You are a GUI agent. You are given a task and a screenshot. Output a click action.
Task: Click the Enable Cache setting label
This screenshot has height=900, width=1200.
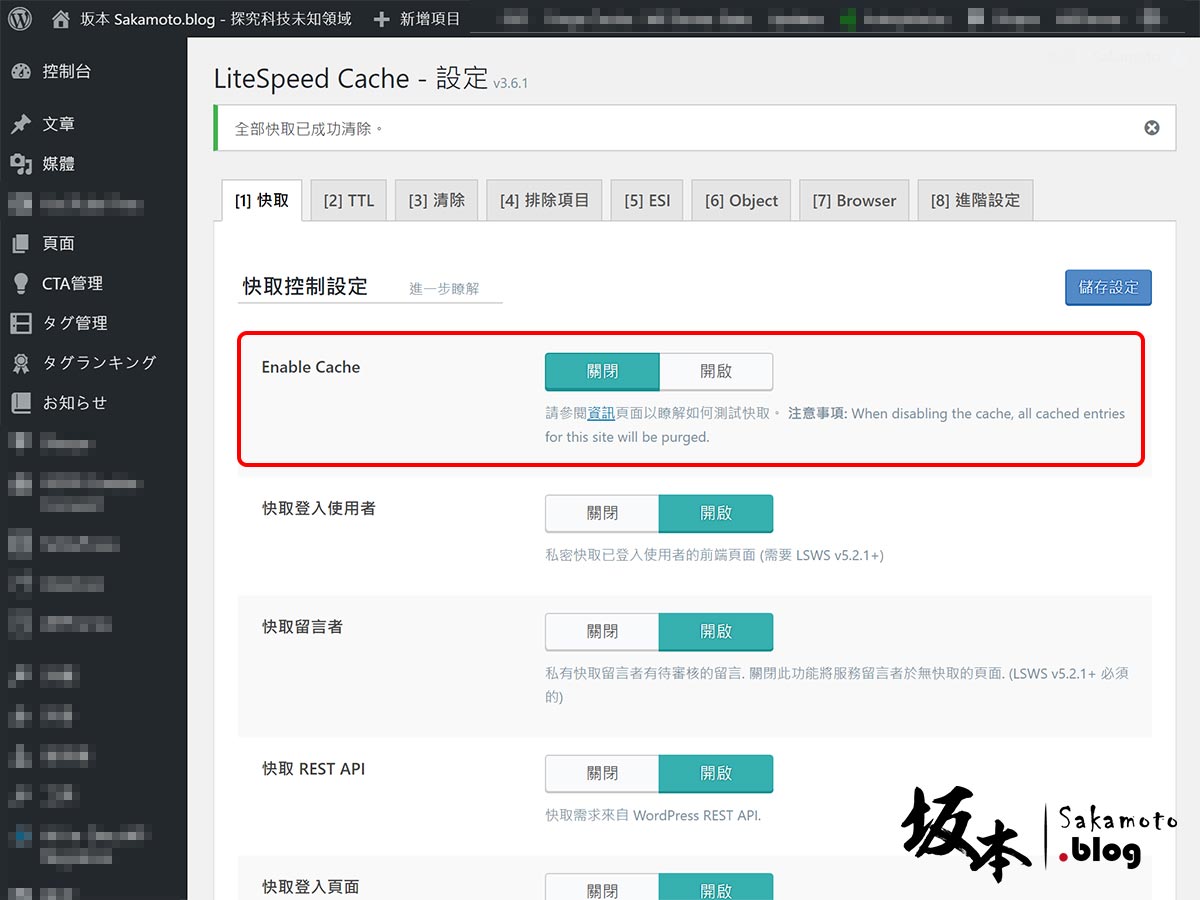coord(311,367)
